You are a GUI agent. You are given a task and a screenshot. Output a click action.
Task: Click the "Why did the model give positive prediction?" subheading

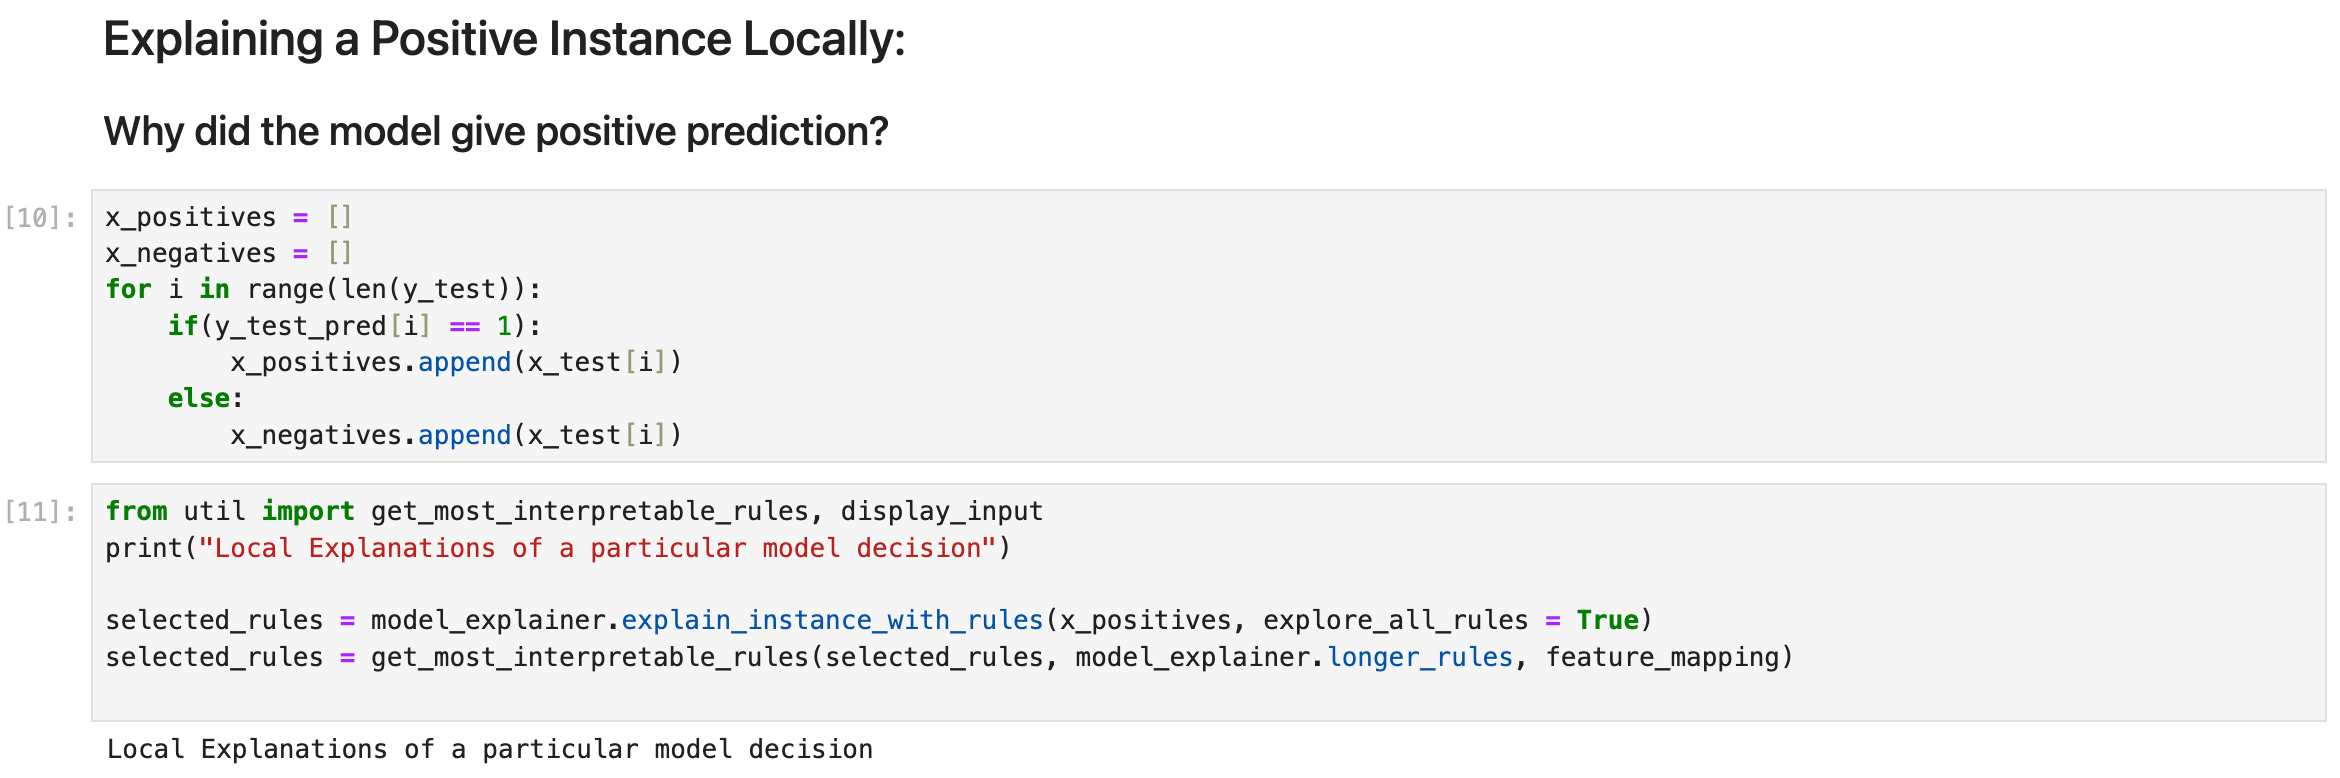496,132
